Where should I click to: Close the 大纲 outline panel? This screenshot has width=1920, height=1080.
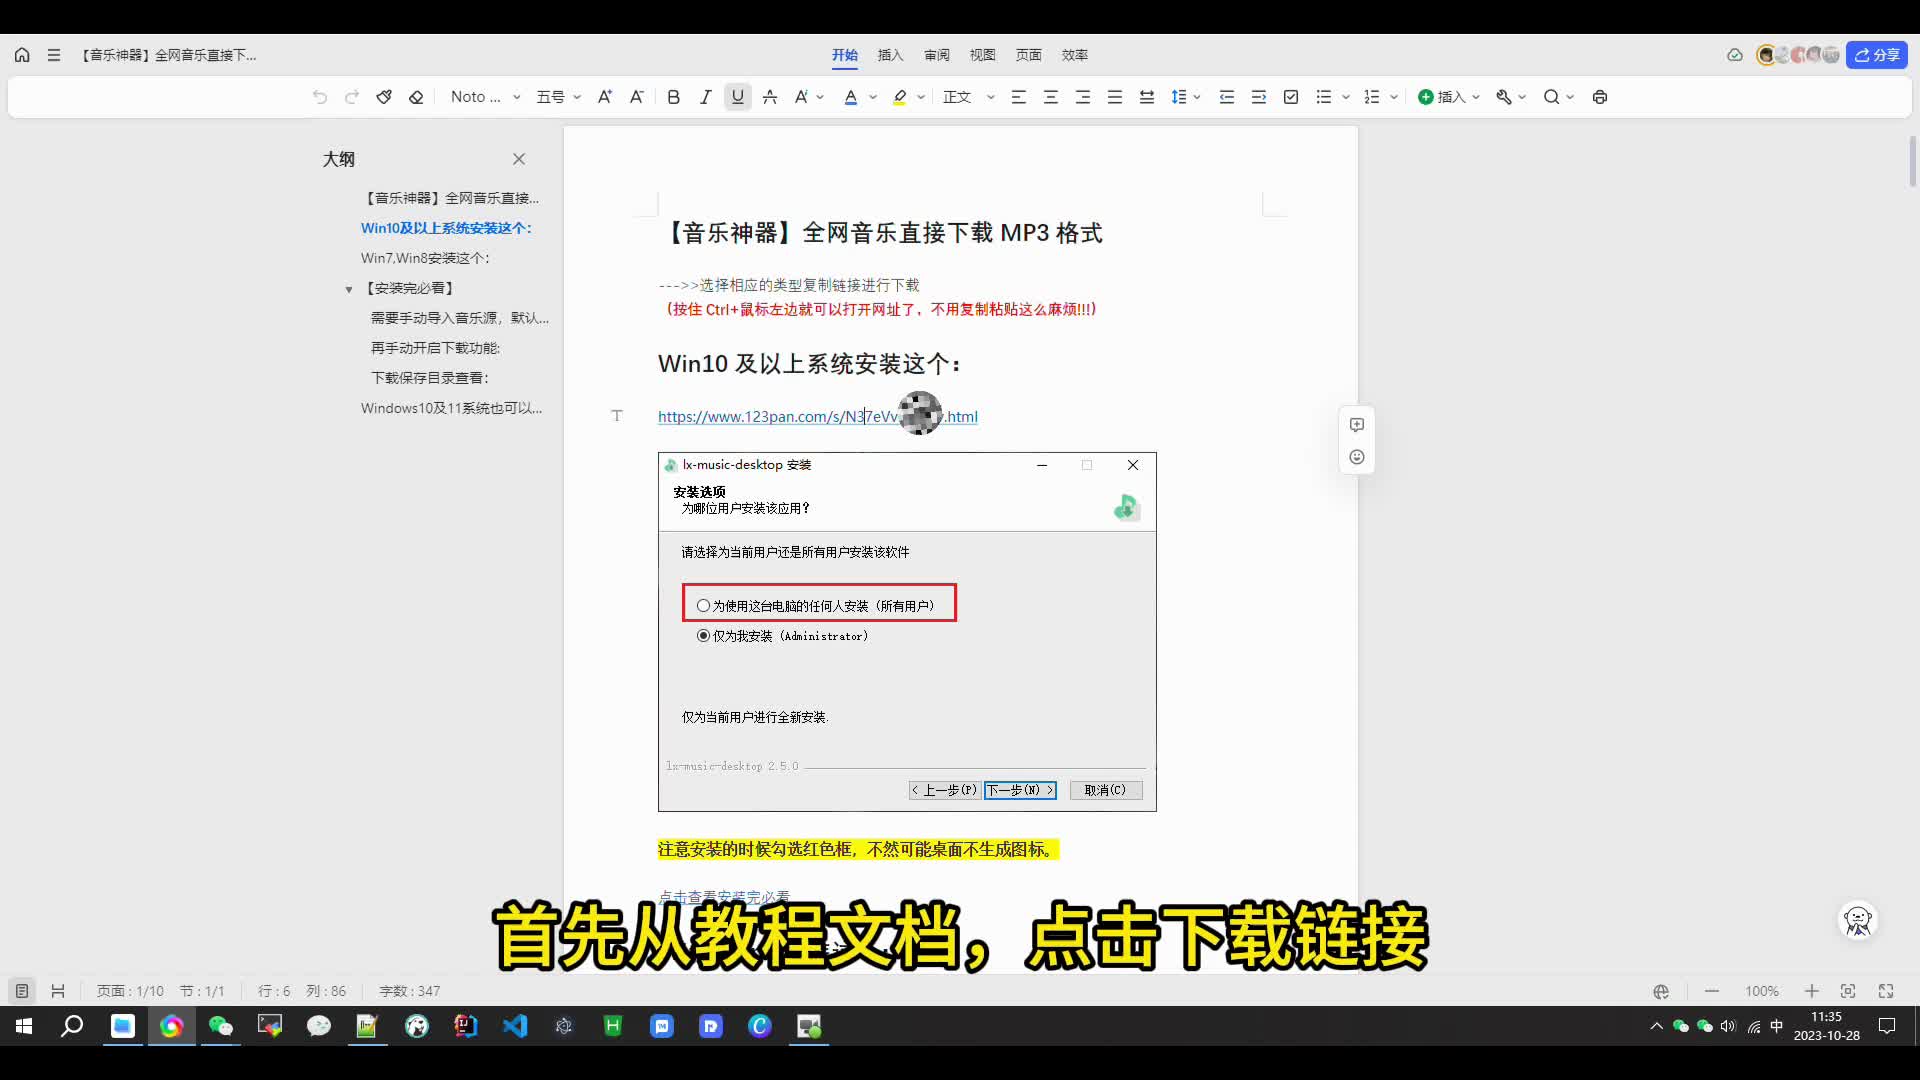(519, 159)
